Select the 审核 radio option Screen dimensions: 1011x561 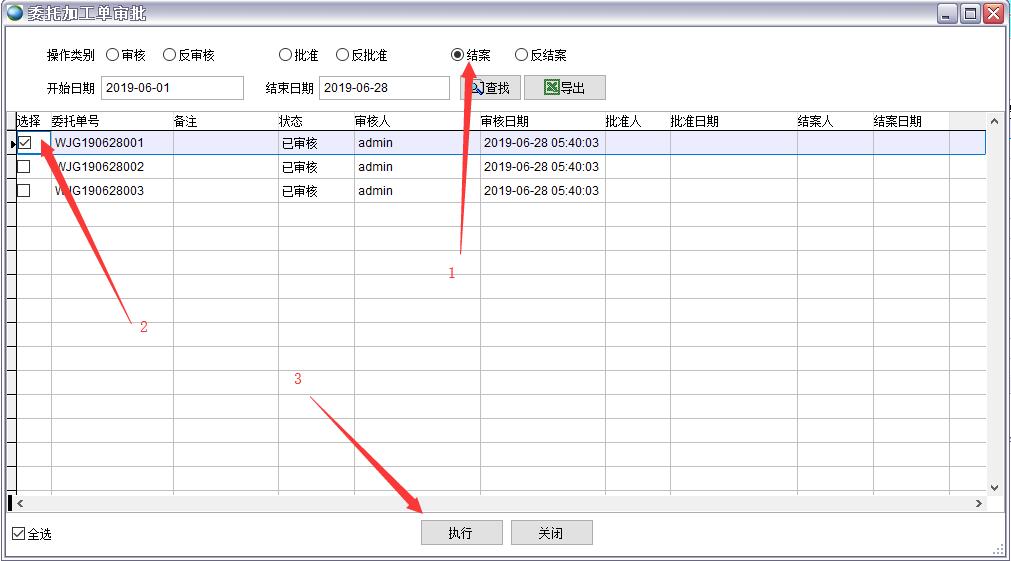coord(112,55)
